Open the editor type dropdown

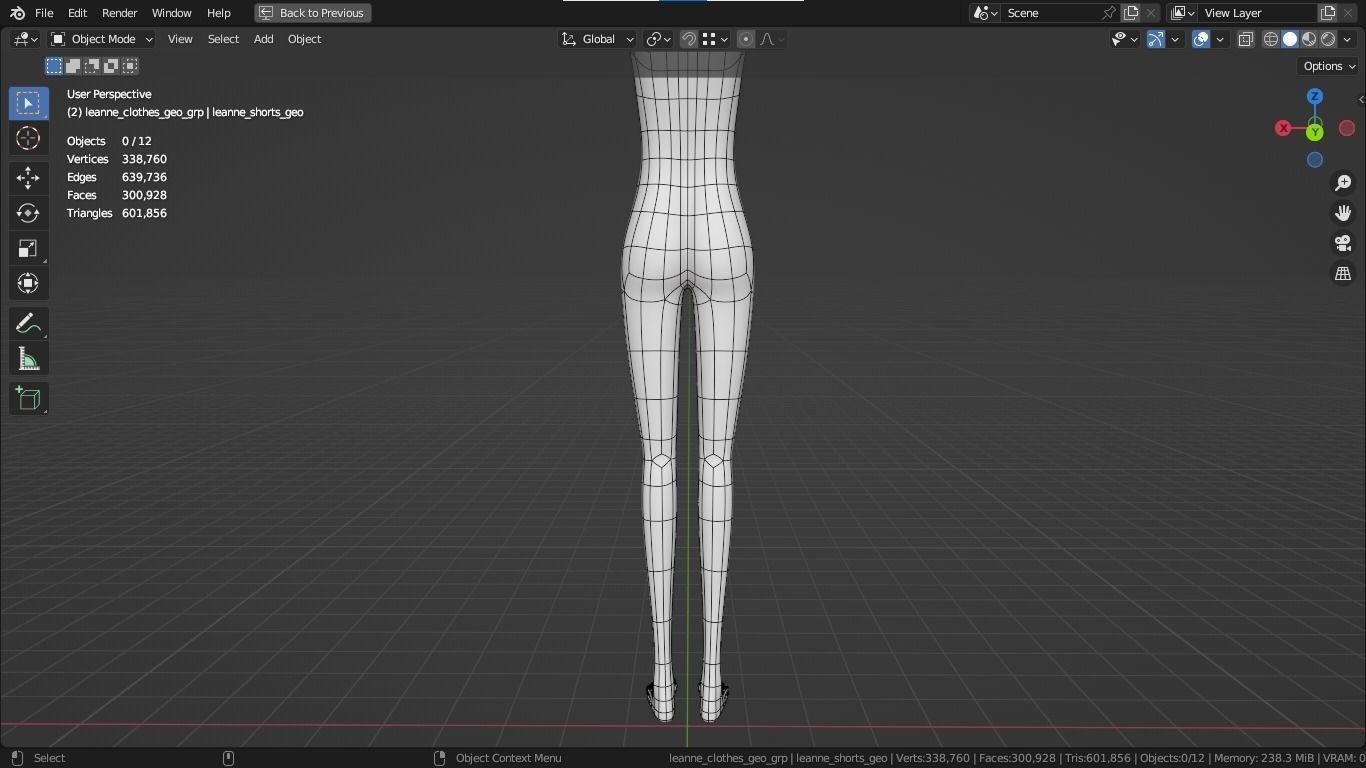point(25,39)
